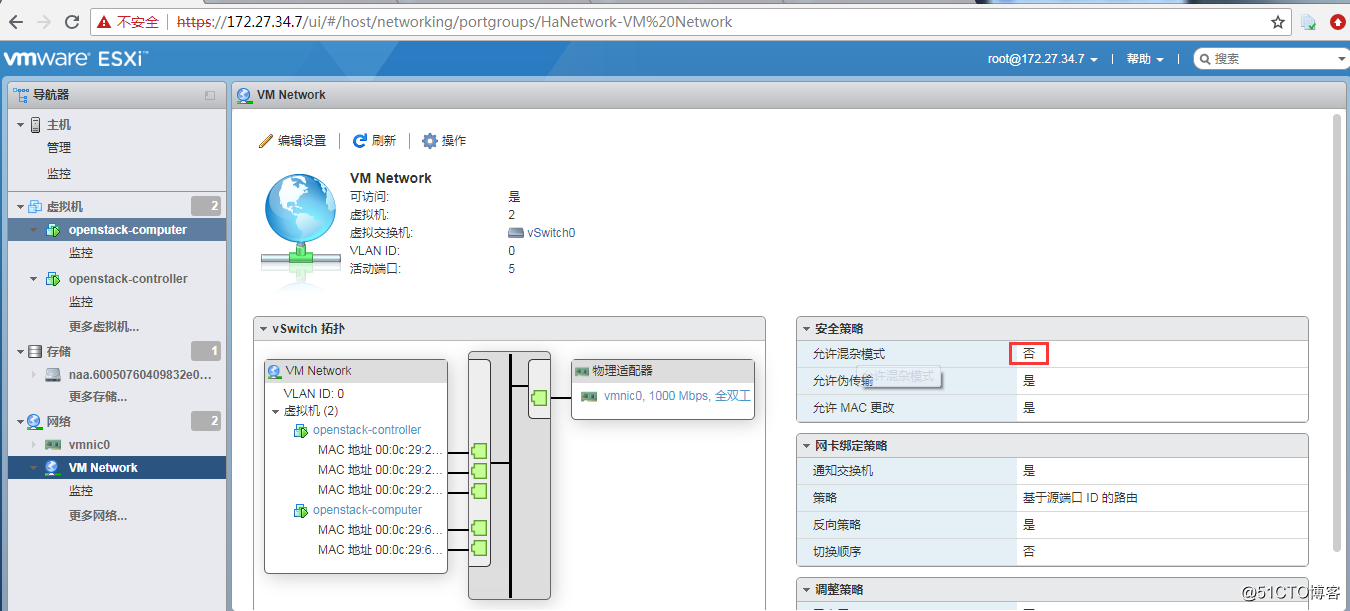This screenshot has height=611, width=1350.
Task: Click the not-secure warning triangle icon
Action: tap(104, 22)
